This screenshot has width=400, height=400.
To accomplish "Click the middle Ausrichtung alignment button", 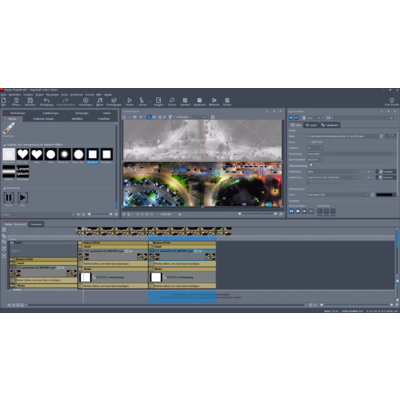I will [x=326, y=211].
